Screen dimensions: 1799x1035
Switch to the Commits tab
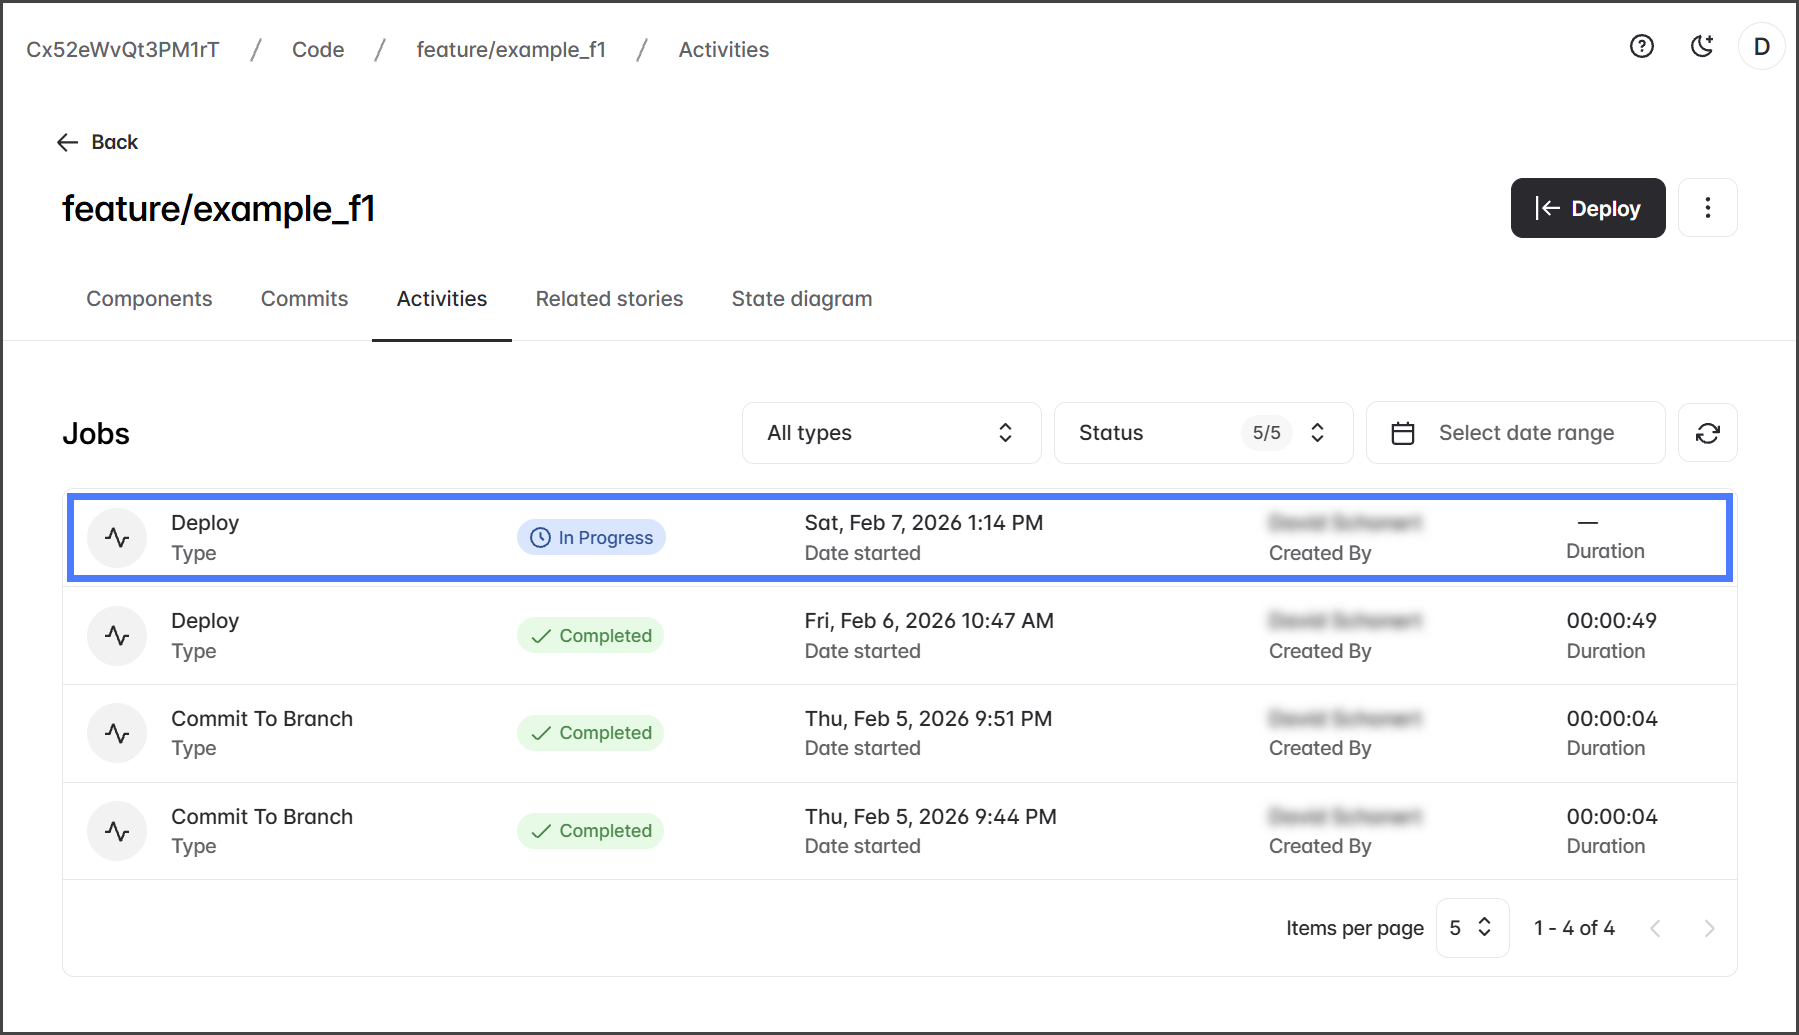click(x=304, y=299)
